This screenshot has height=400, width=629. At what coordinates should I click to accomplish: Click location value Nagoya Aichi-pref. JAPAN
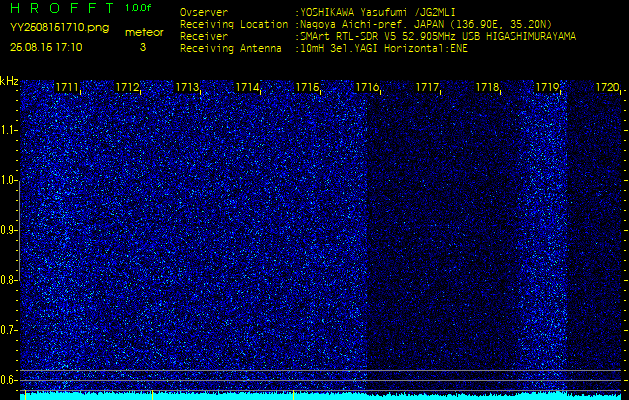coord(373,24)
